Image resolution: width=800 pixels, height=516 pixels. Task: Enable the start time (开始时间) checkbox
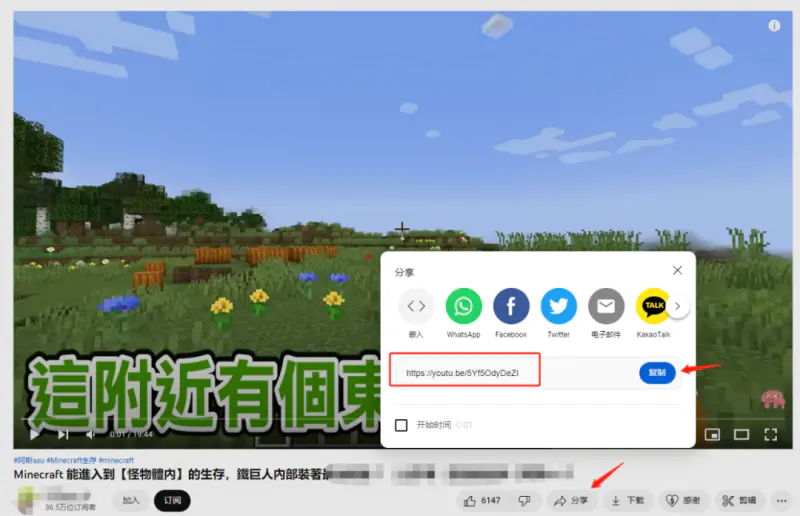pyautogui.click(x=402, y=425)
